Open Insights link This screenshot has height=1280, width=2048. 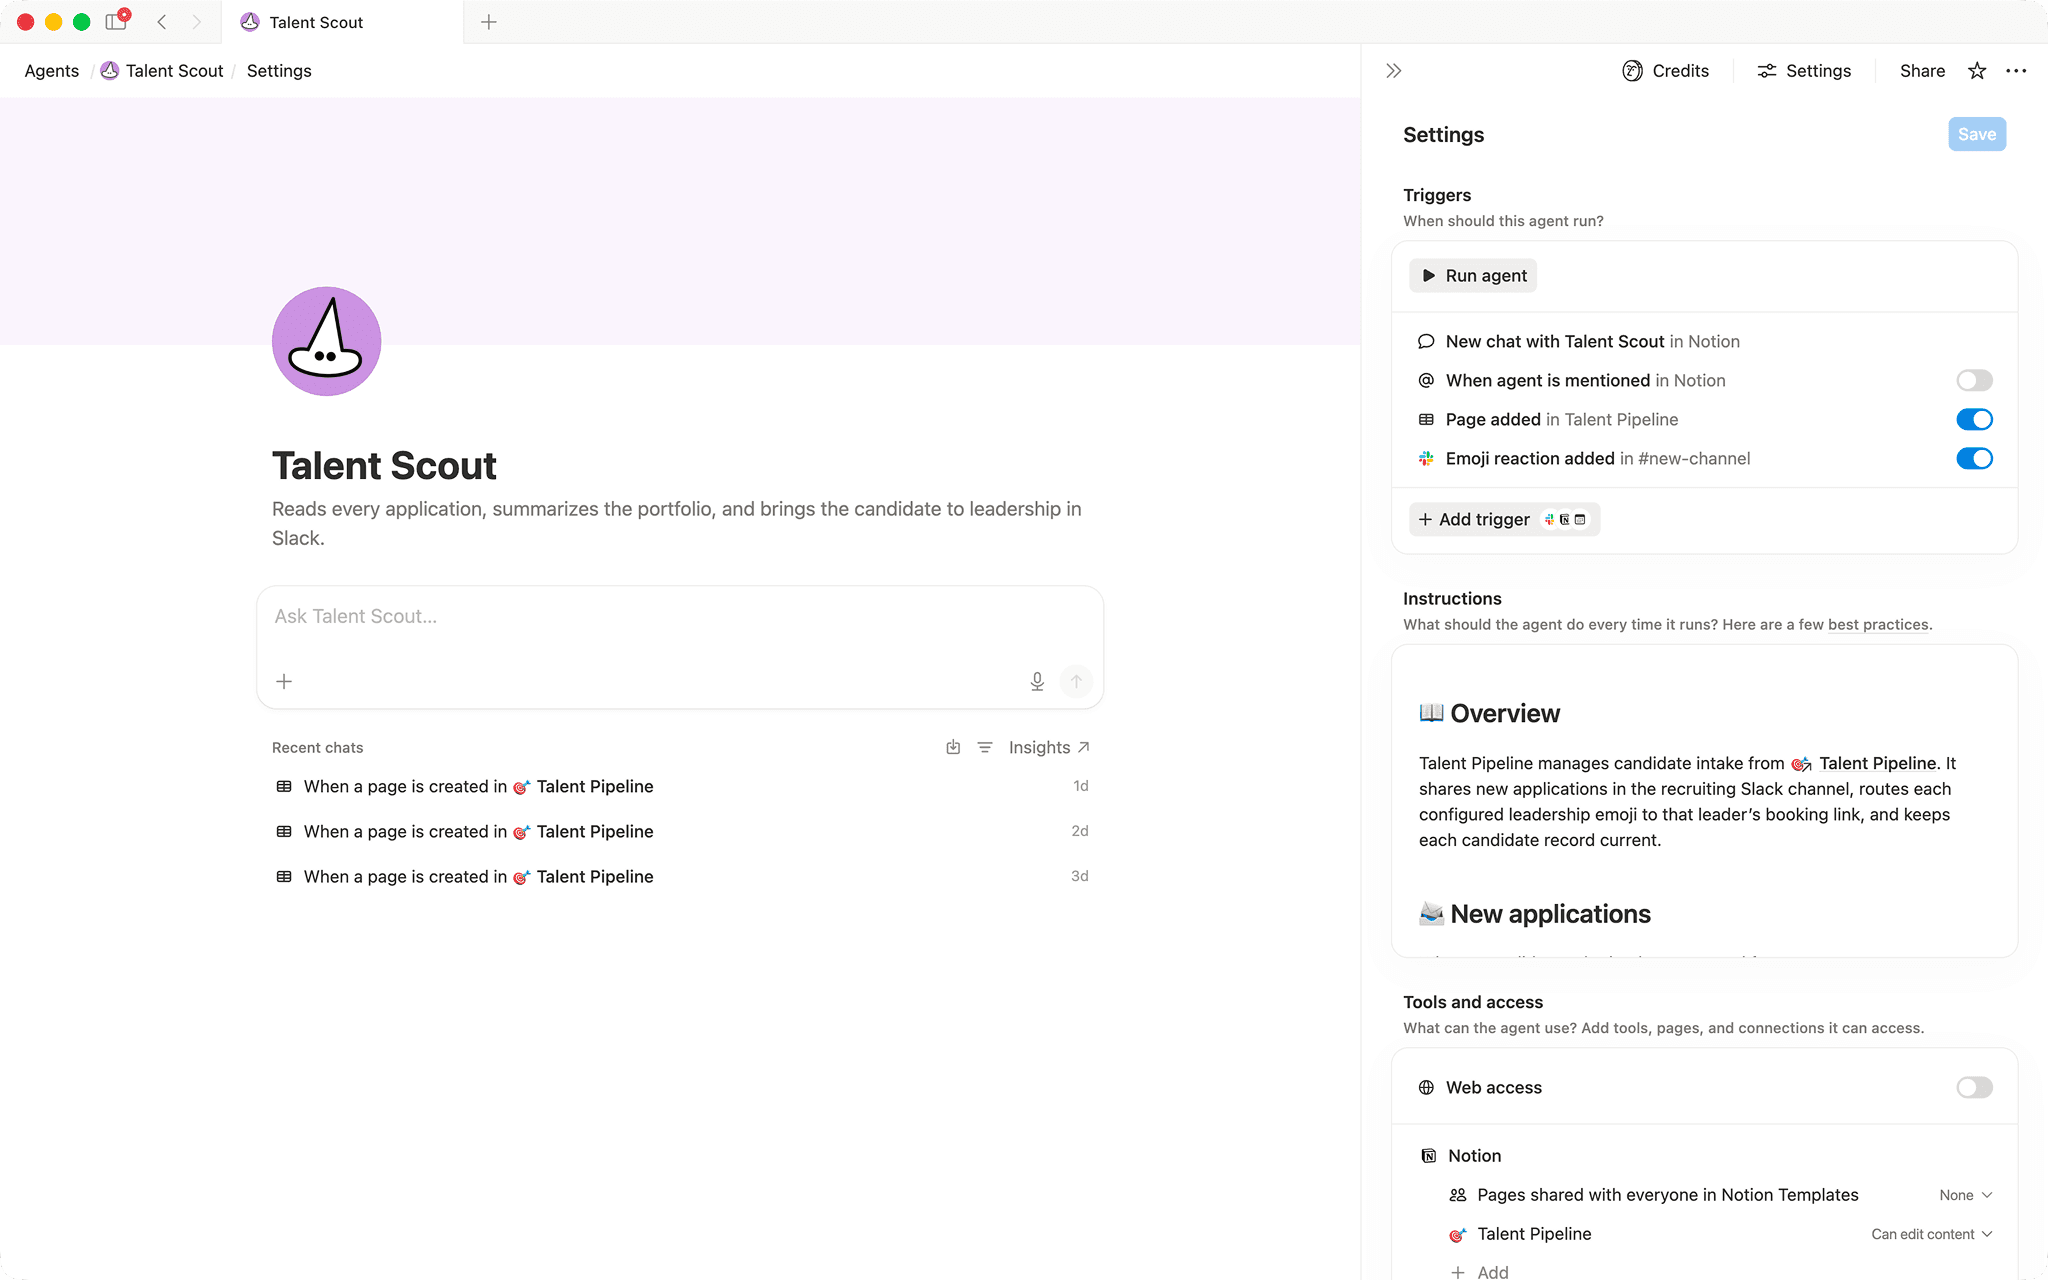click(x=1049, y=747)
